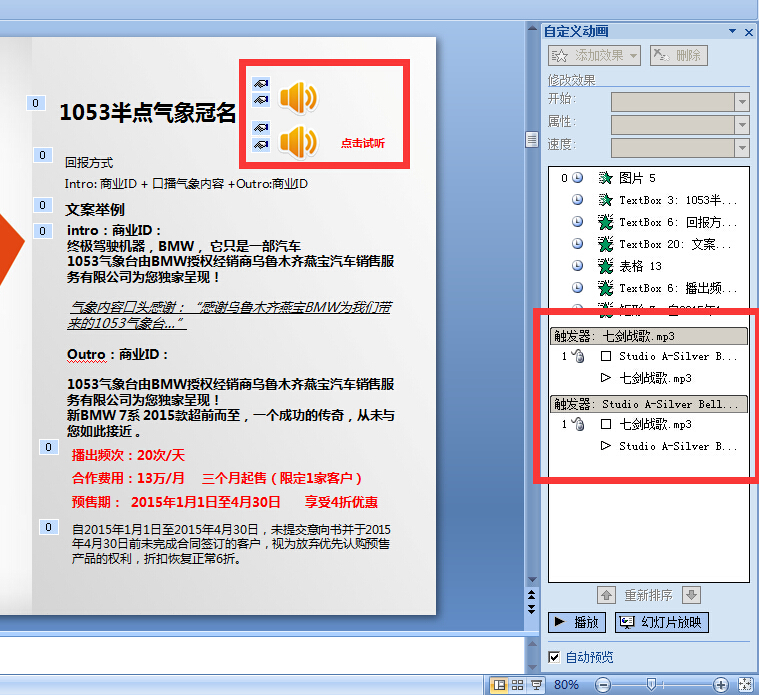Click the text 享受4折优惠
The width and height of the screenshot is (759, 695).
[341, 502]
